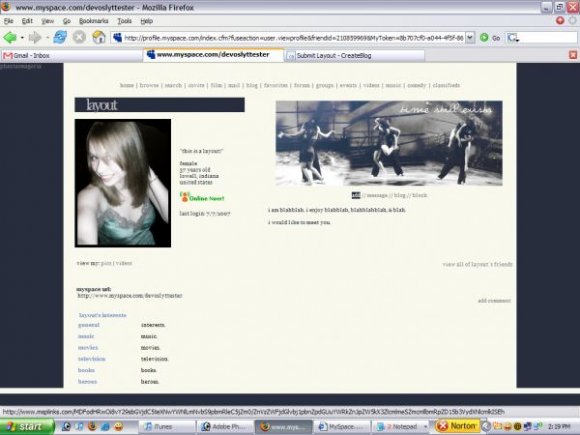Open the Back history dropdown arrow
The width and height of the screenshot is (580, 435).
[22, 37]
